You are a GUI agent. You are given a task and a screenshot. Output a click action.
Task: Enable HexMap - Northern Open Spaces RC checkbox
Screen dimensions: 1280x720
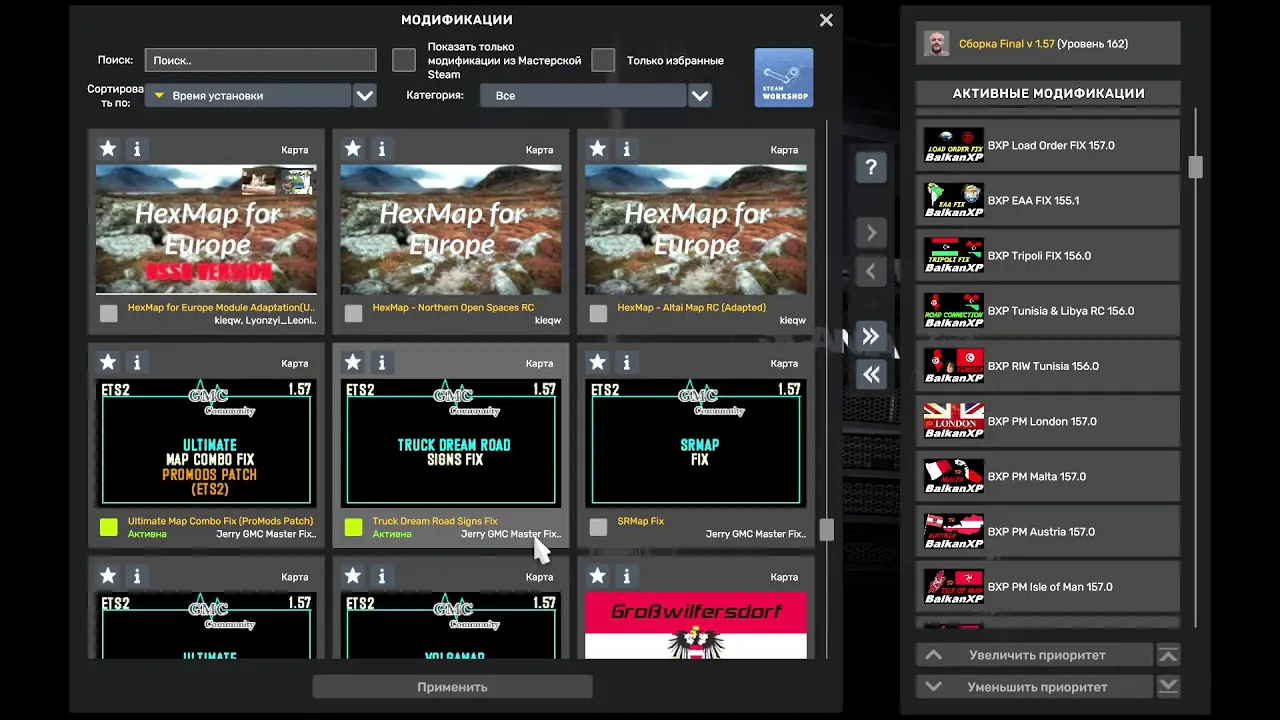coord(353,314)
